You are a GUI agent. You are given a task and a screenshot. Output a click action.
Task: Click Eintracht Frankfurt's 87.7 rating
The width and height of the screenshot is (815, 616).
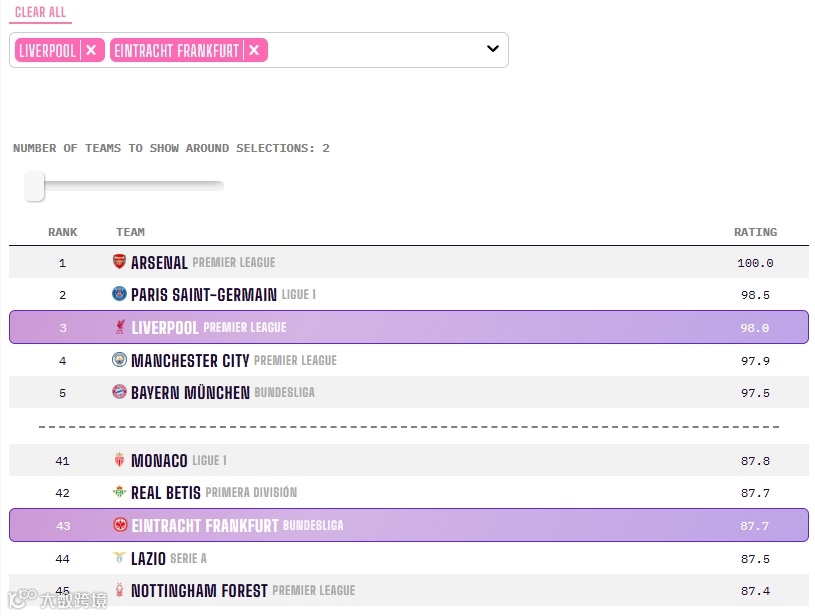755,526
